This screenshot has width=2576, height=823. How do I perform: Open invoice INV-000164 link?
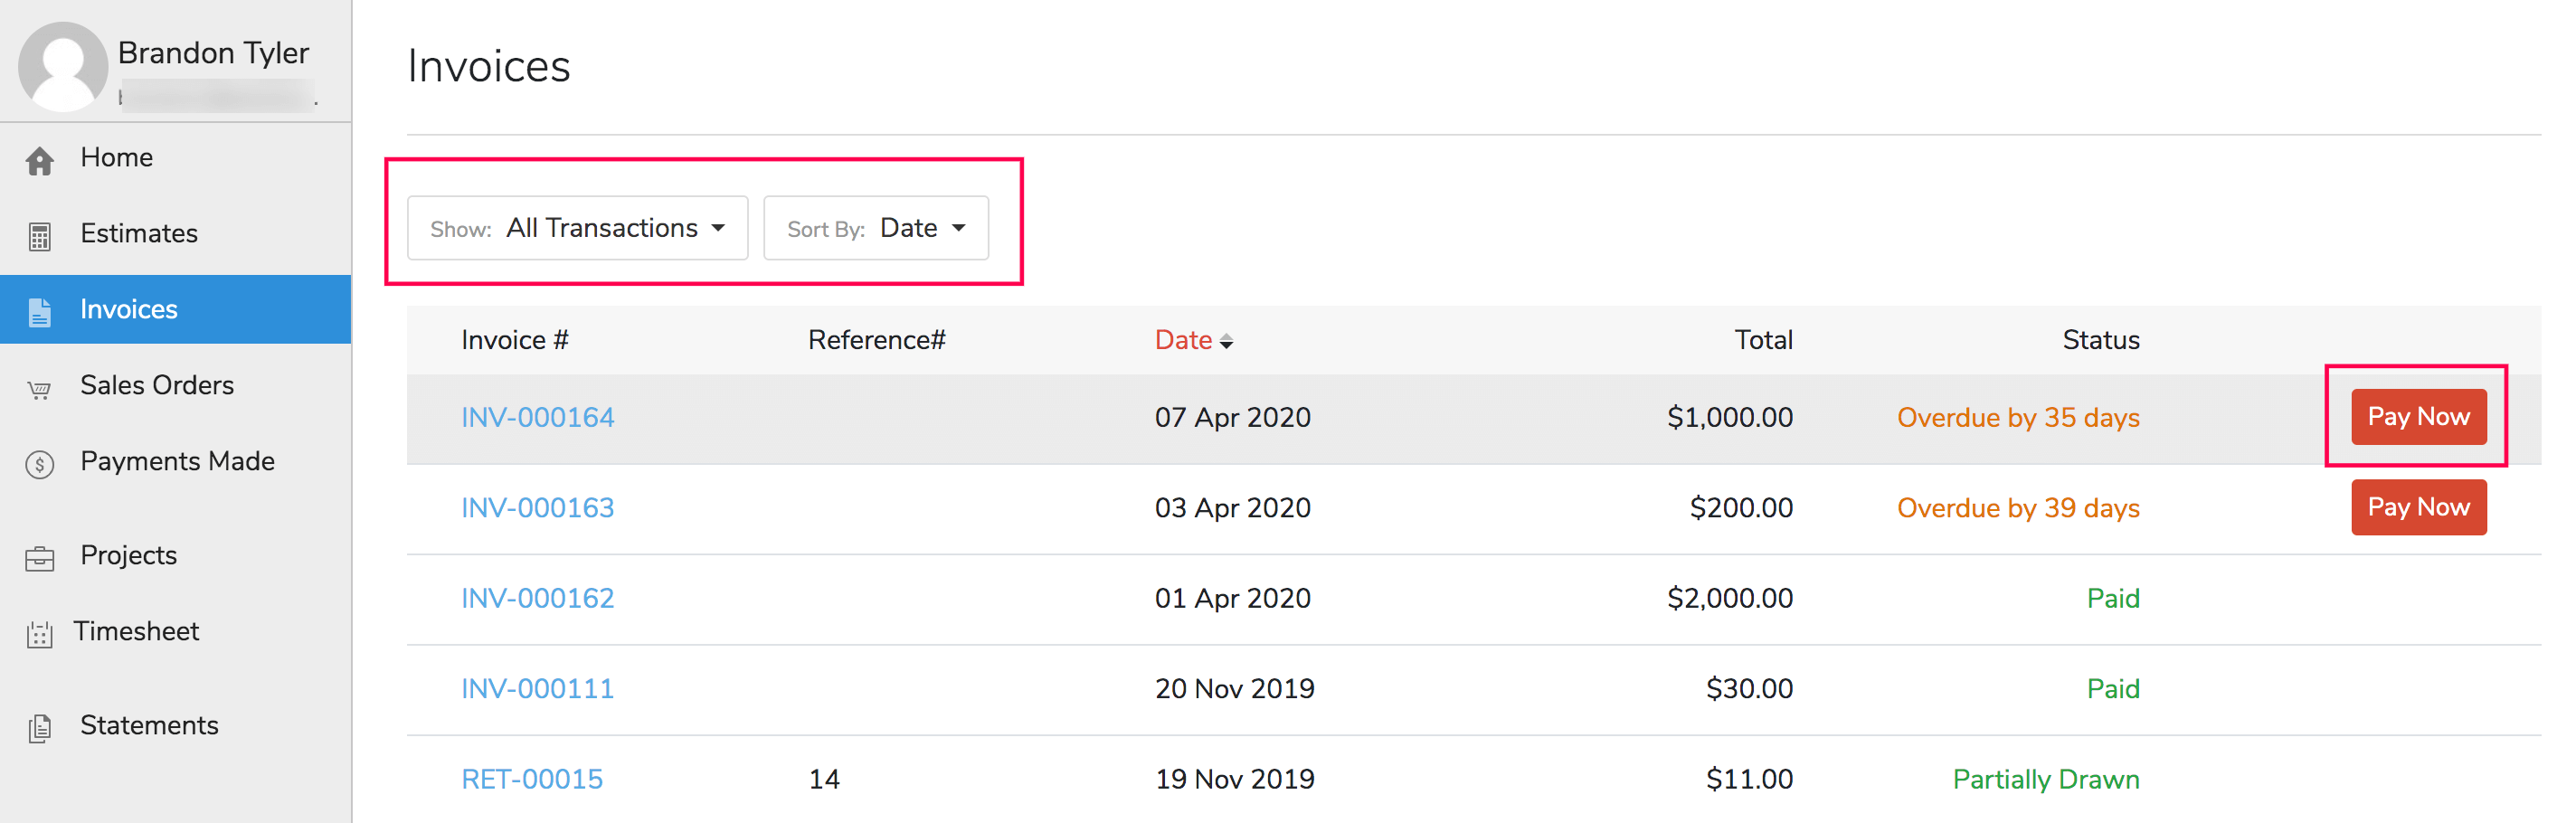click(537, 417)
